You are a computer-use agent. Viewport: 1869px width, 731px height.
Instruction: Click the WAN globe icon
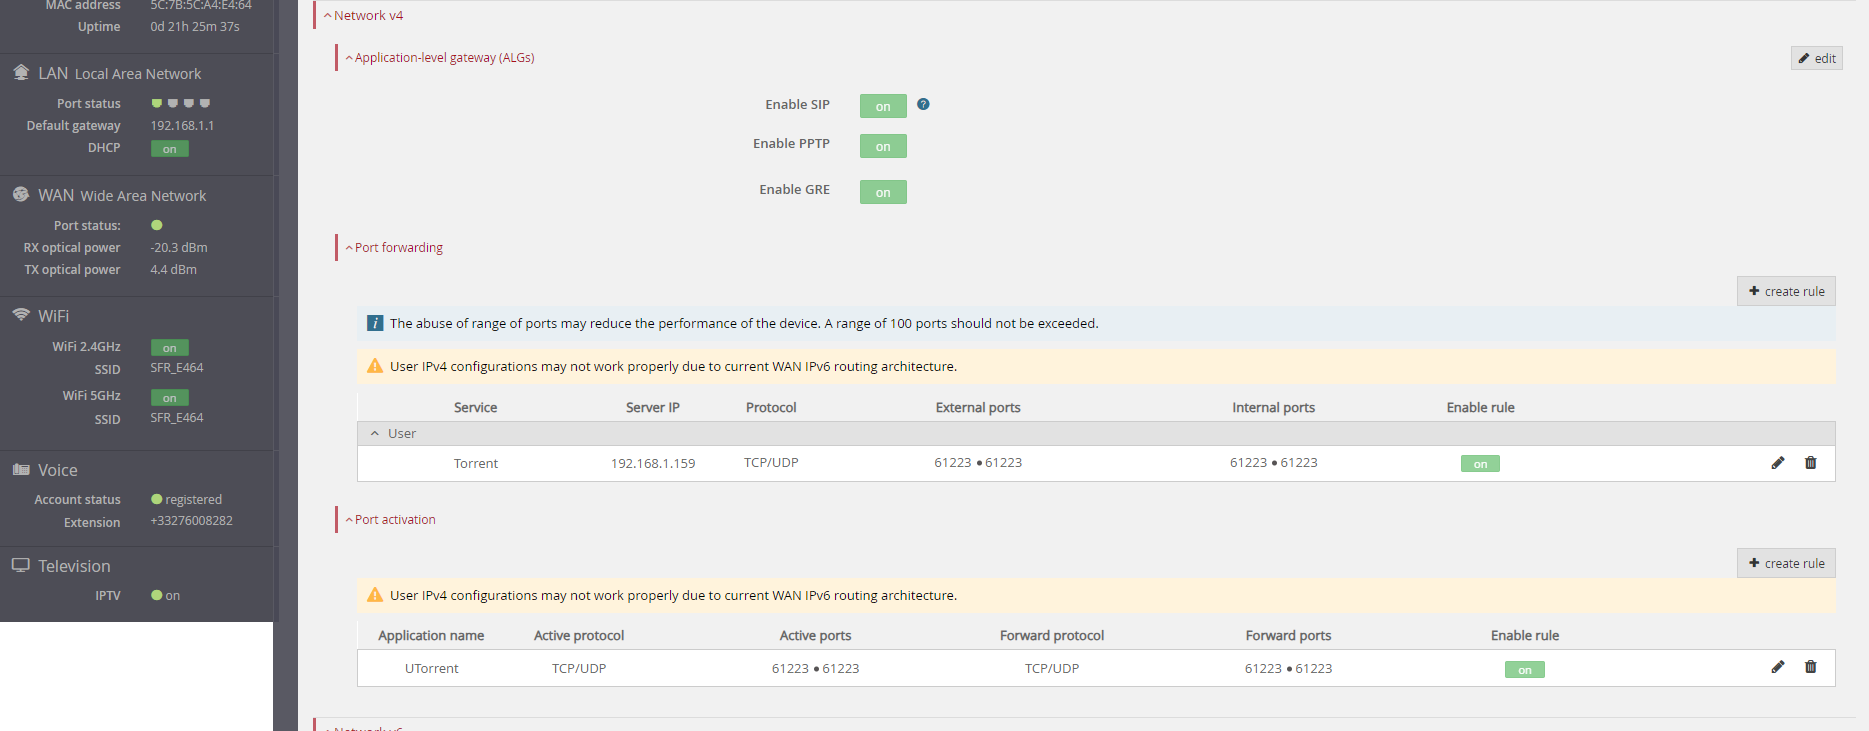20,194
